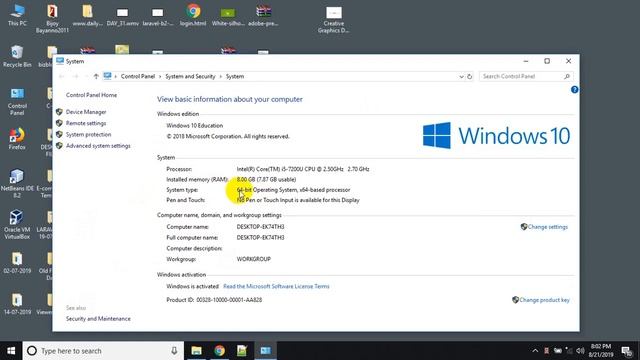The height and width of the screenshot is (360, 640).
Task: Open the help question mark icon
Action: (x=574, y=90)
